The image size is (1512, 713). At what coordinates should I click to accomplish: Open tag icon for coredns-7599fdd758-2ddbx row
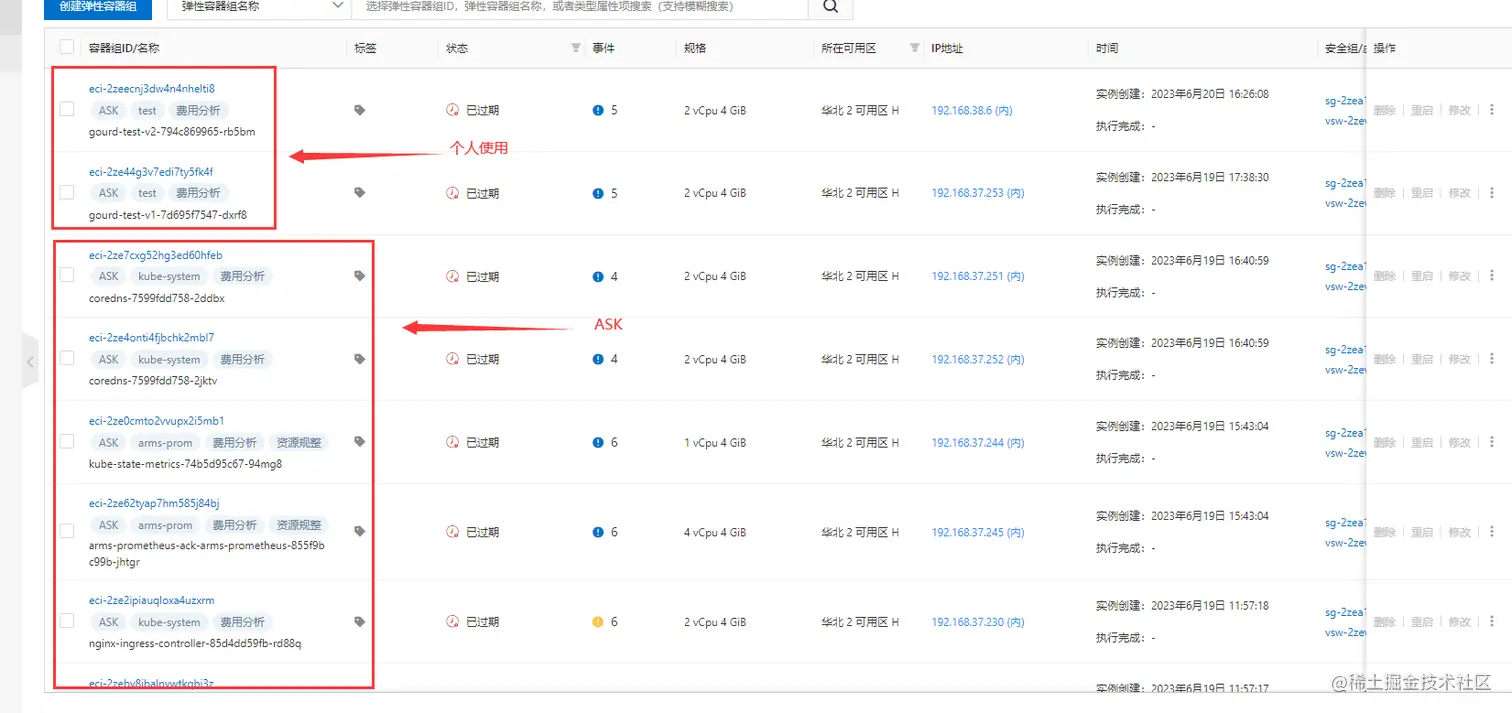[360, 276]
